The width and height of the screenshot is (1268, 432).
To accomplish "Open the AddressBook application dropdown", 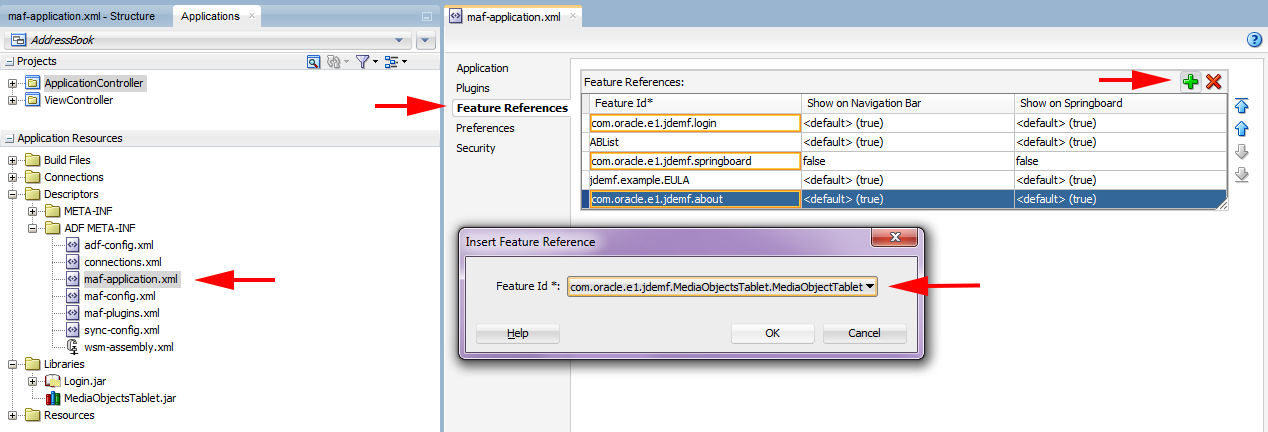I will tap(400, 40).
